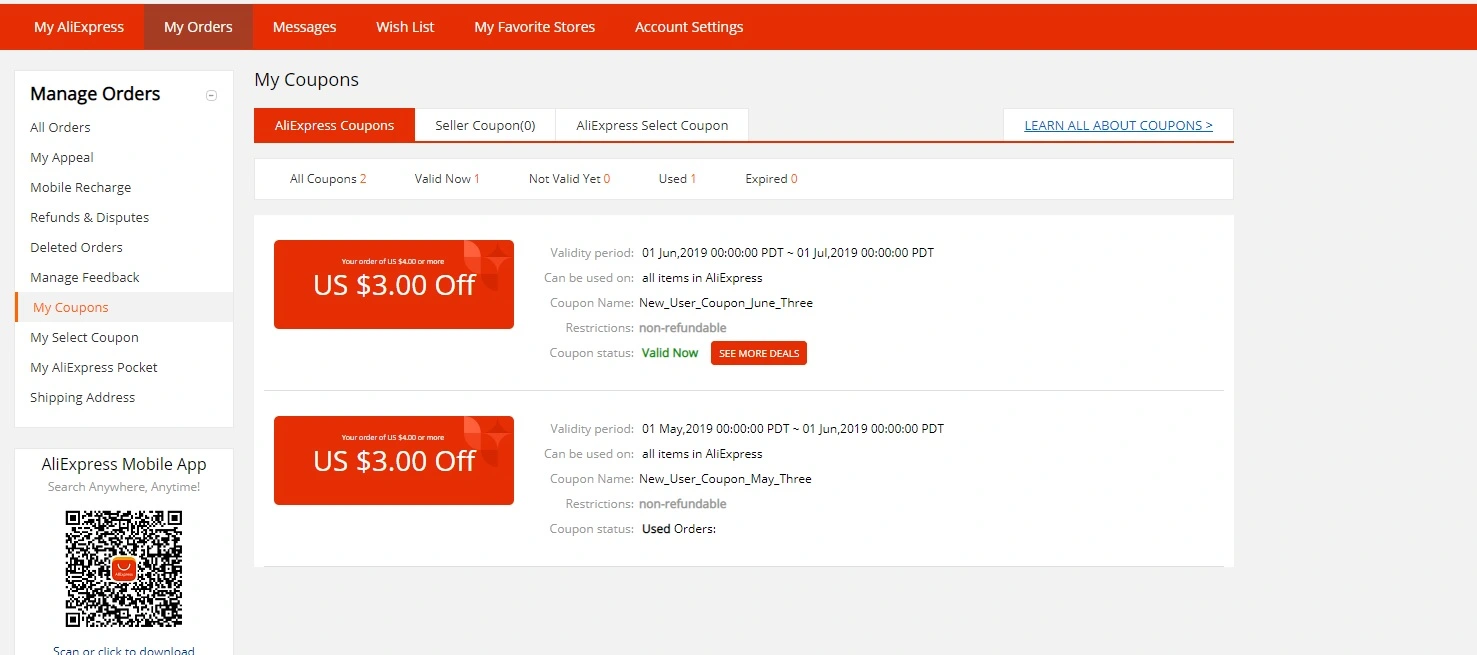Go to Wish List in top navigation

click(x=405, y=27)
